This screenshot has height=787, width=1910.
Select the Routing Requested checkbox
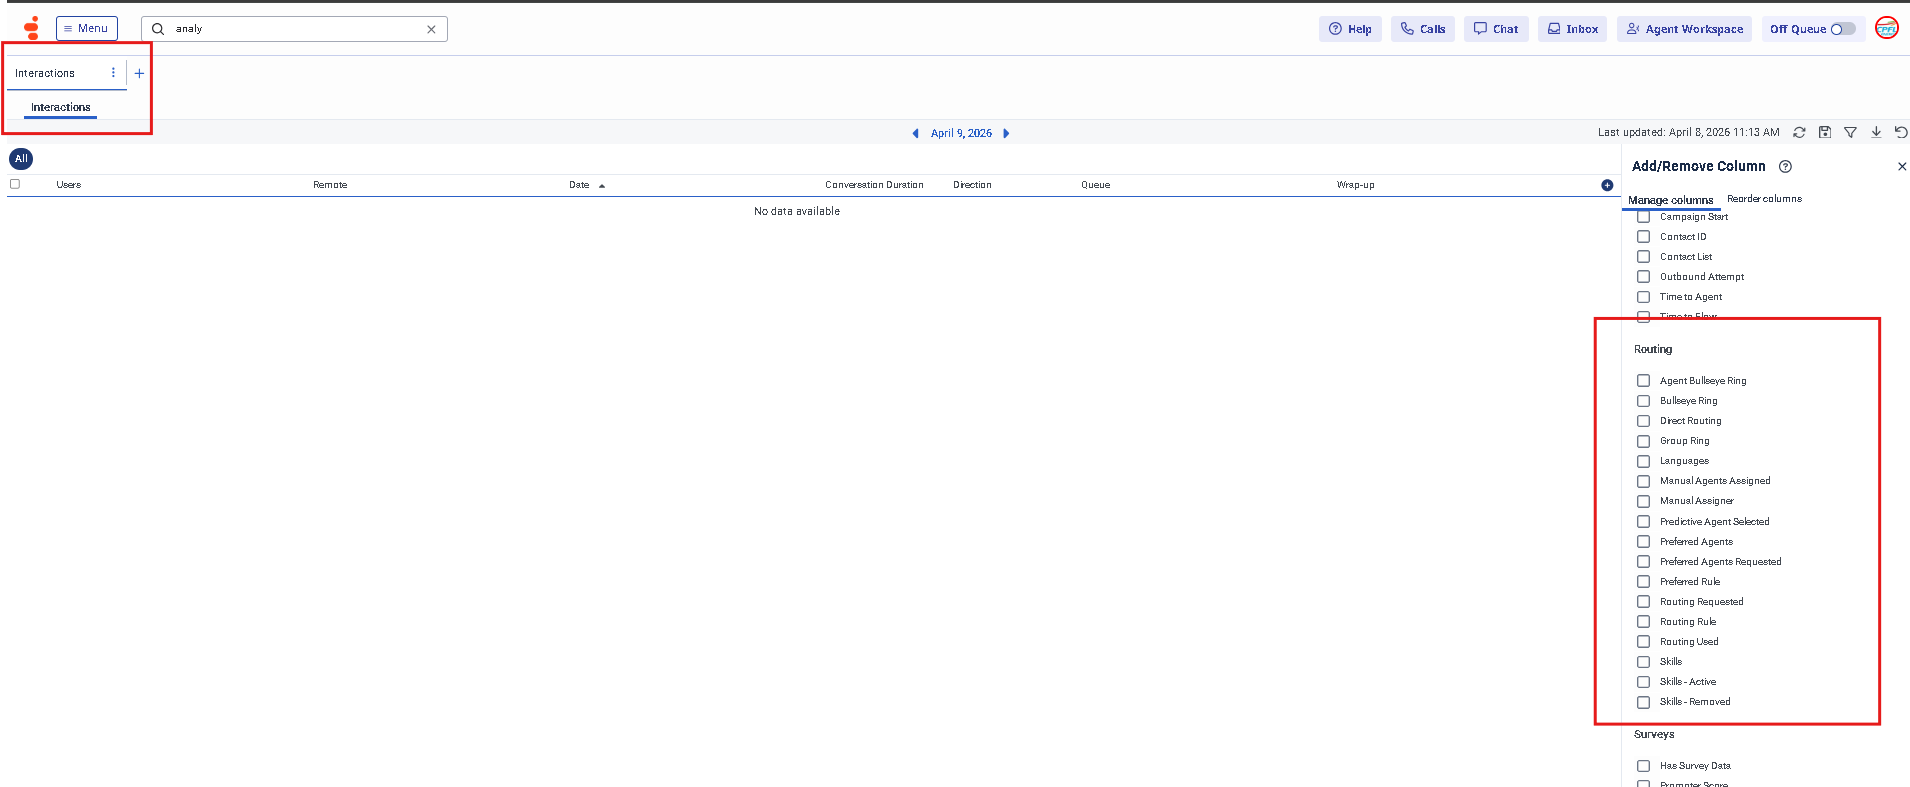[1643, 602]
